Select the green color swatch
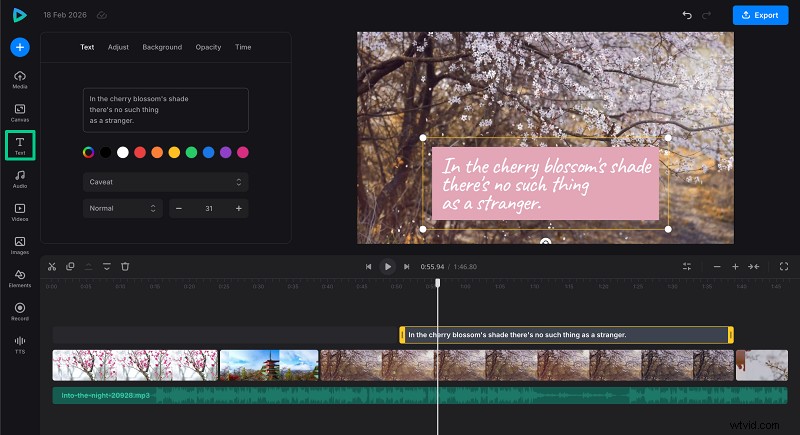This screenshot has width=800, height=435. coord(191,152)
